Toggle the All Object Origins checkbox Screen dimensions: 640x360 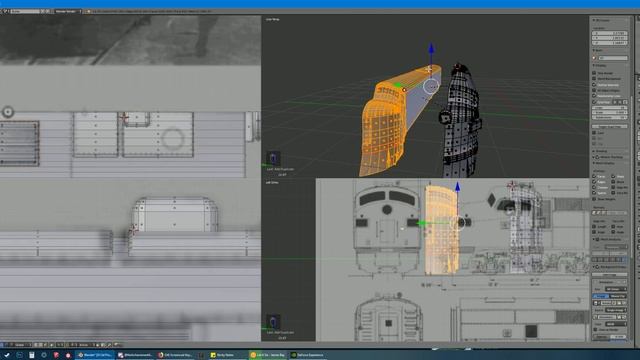(x=595, y=91)
